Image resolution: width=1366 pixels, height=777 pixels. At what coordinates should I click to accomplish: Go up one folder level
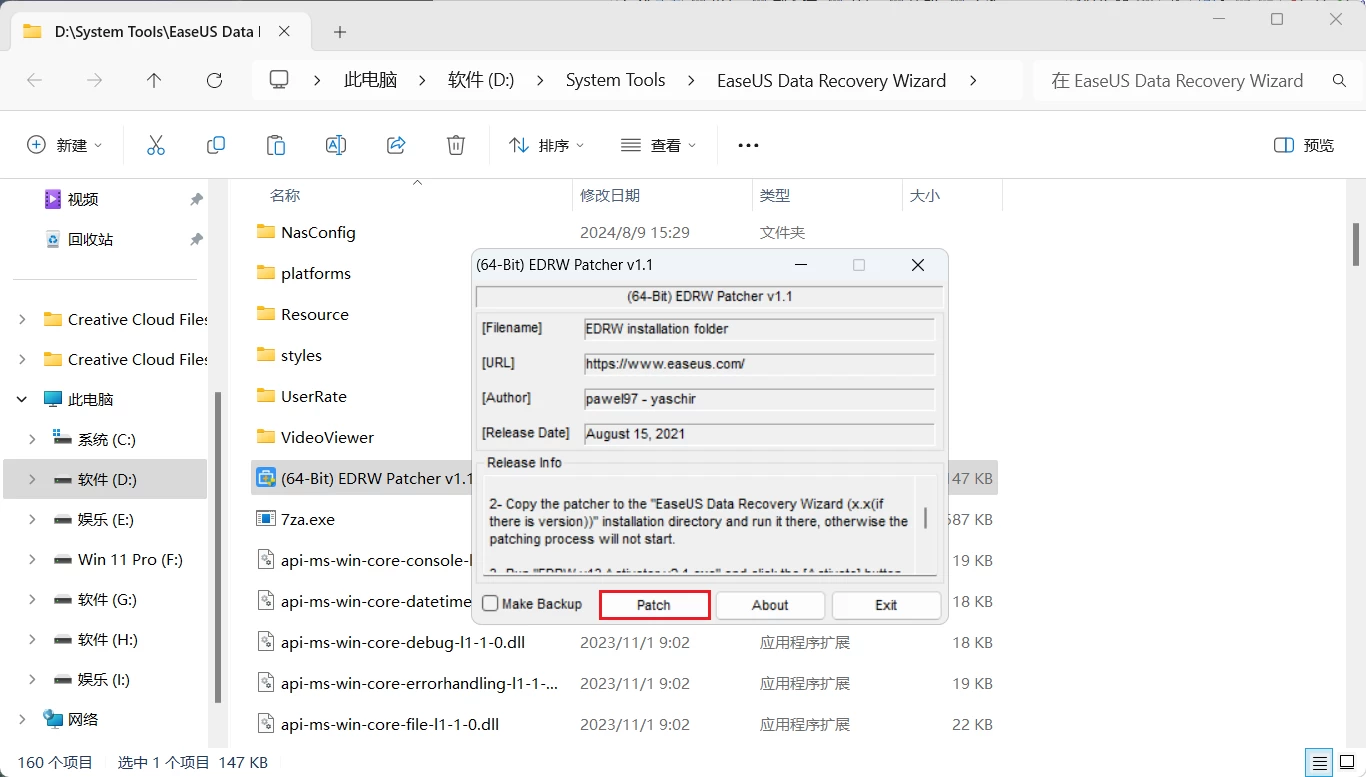pyautogui.click(x=154, y=81)
